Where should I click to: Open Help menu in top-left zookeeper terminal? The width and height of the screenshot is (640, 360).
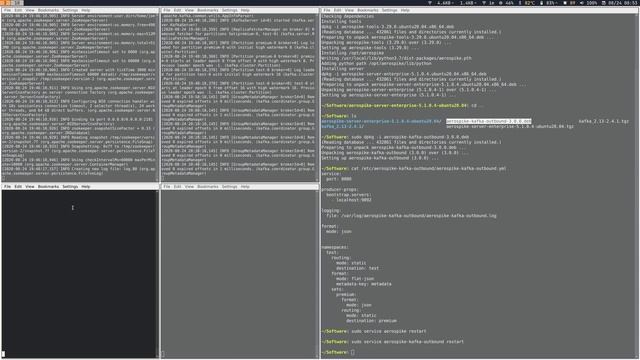click(85, 10)
